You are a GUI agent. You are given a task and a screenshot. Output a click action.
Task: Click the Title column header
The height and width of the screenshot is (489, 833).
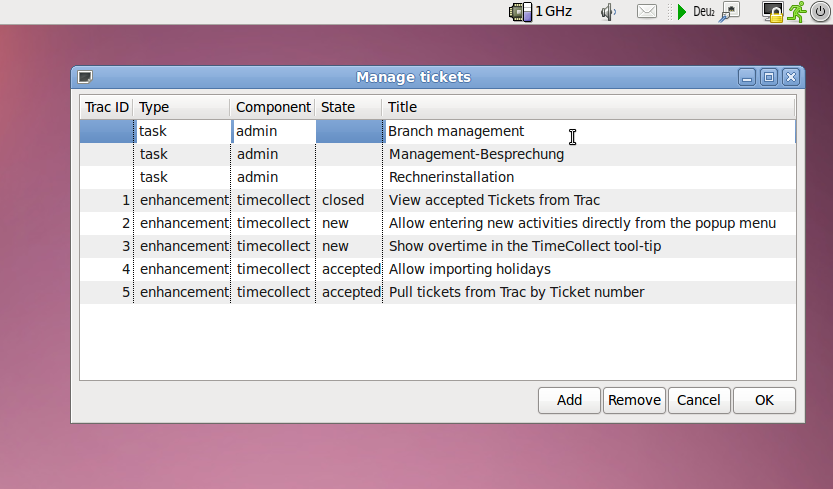point(588,107)
